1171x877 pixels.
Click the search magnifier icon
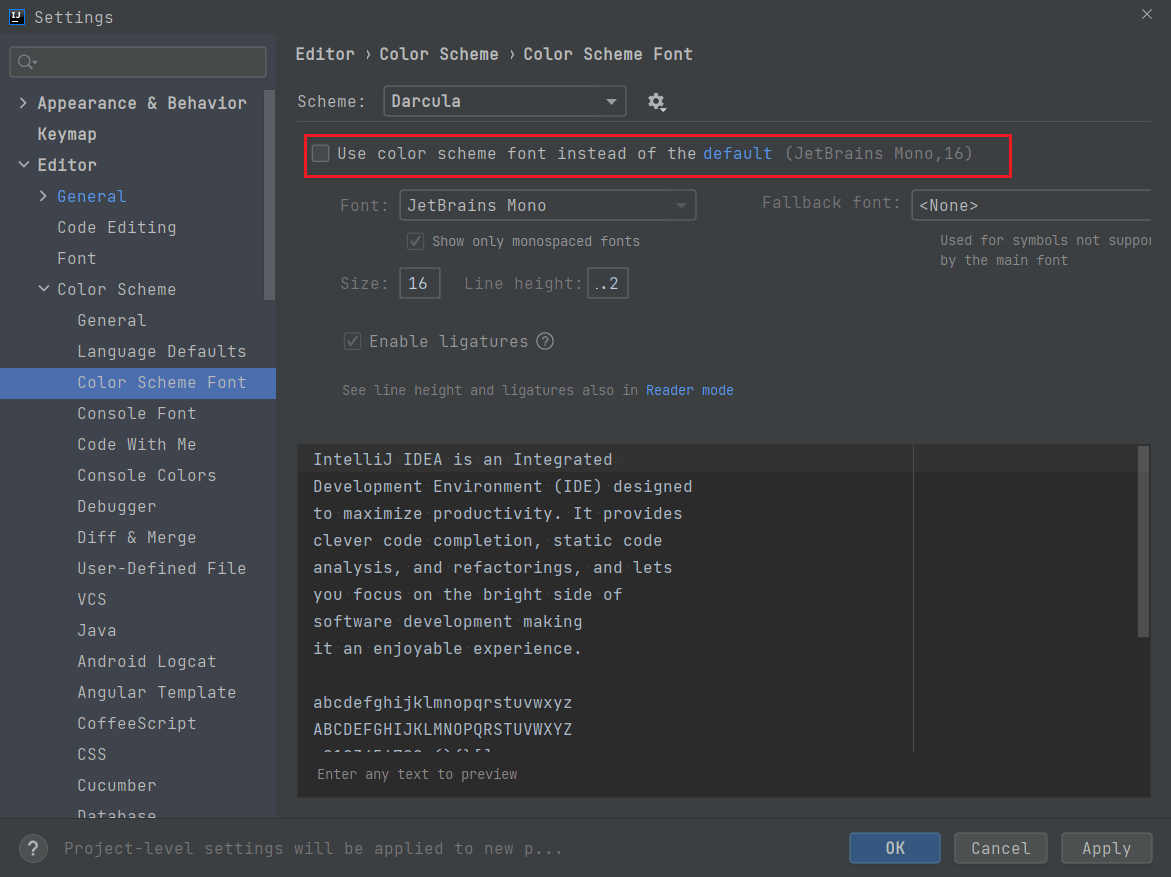pyautogui.click(x=27, y=62)
